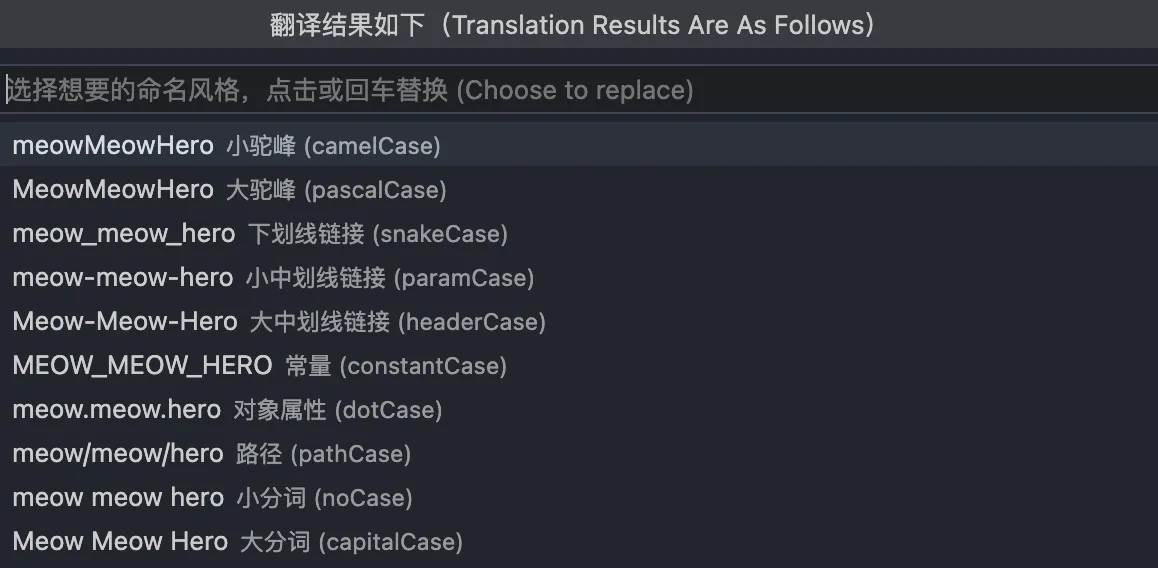Click the 下划线链接 (snakeCase) description
This screenshot has width=1158, height=568.
(377, 234)
